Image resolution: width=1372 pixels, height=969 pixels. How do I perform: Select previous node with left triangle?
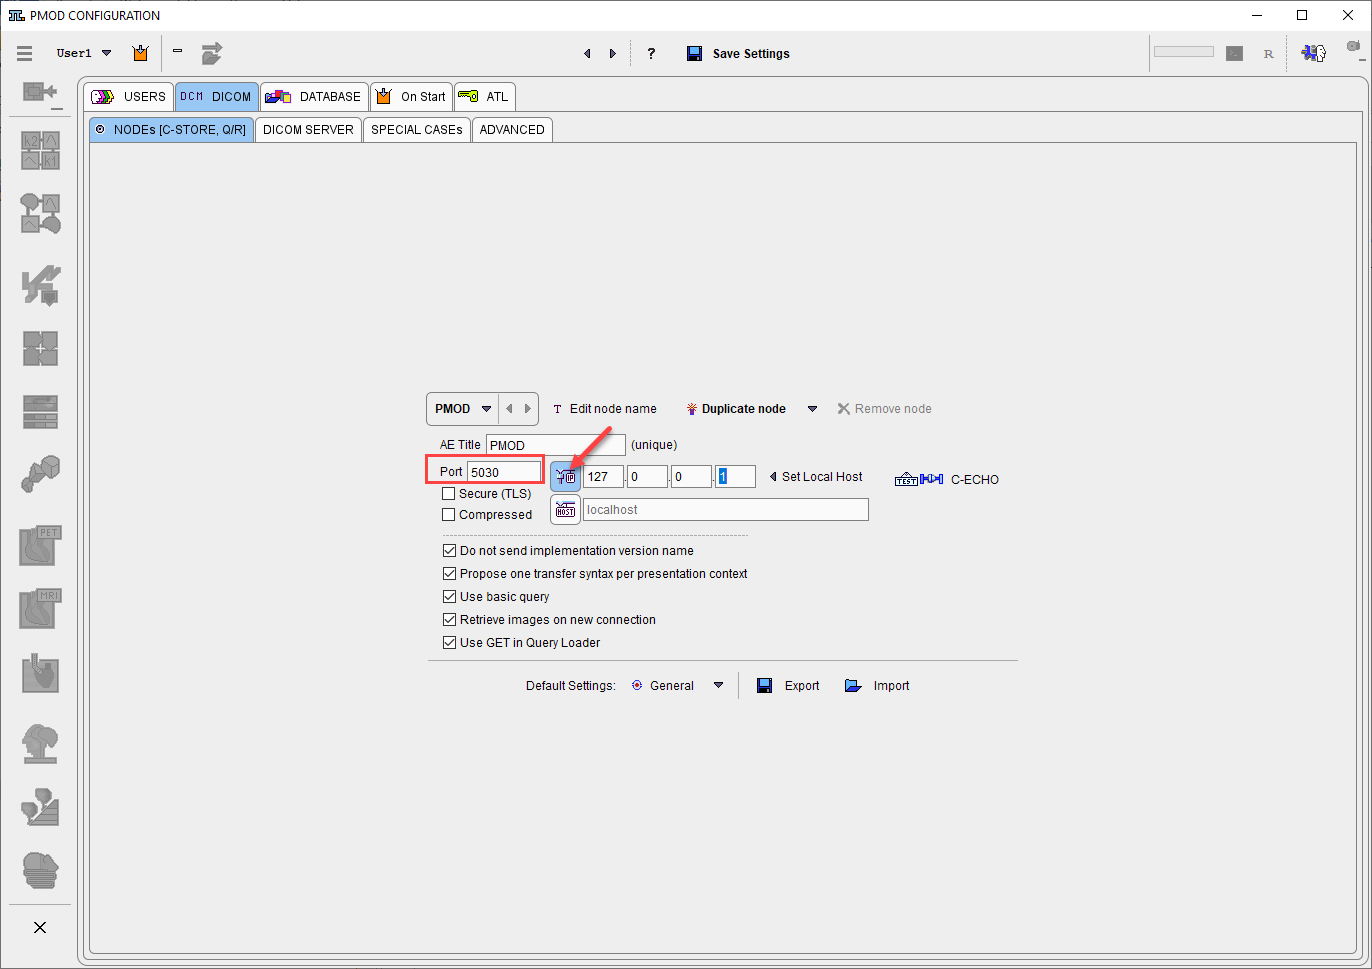point(510,409)
